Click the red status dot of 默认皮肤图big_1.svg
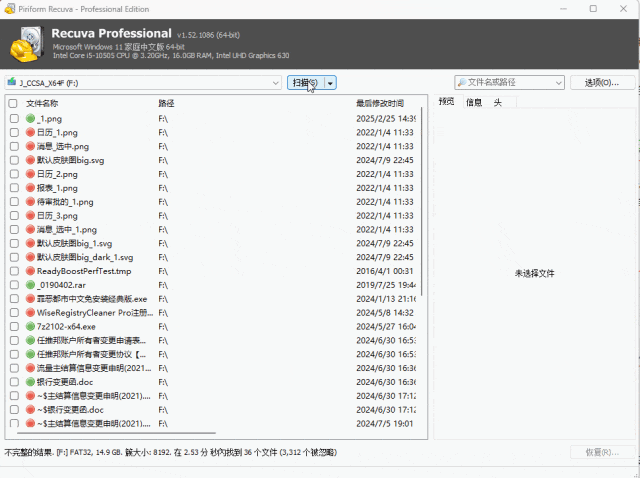640x478 pixels. pos(30,243)
